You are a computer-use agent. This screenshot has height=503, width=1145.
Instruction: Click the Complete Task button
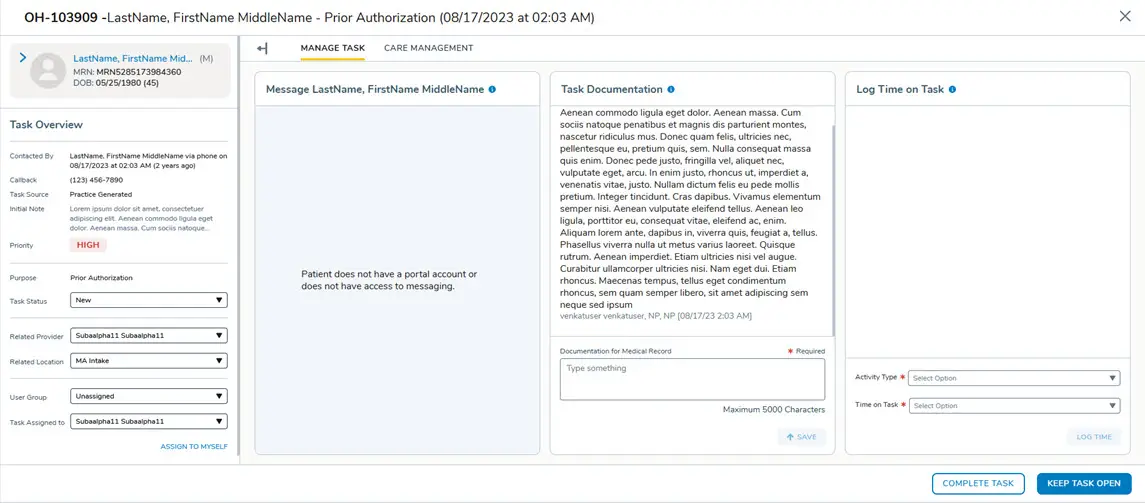(x=978, y=484)
